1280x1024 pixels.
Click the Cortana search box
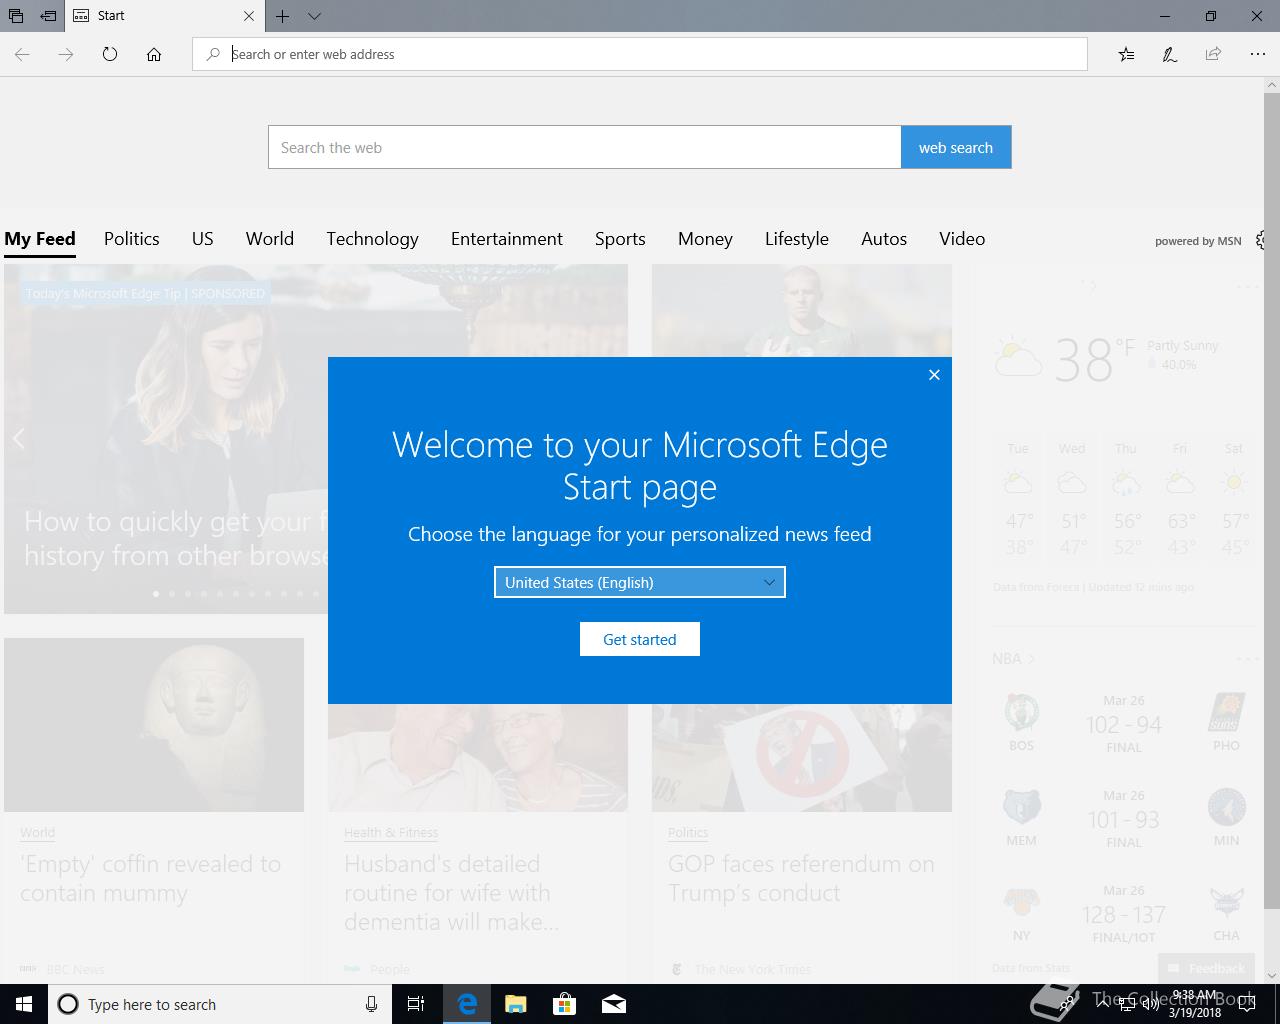(220, 1004)
